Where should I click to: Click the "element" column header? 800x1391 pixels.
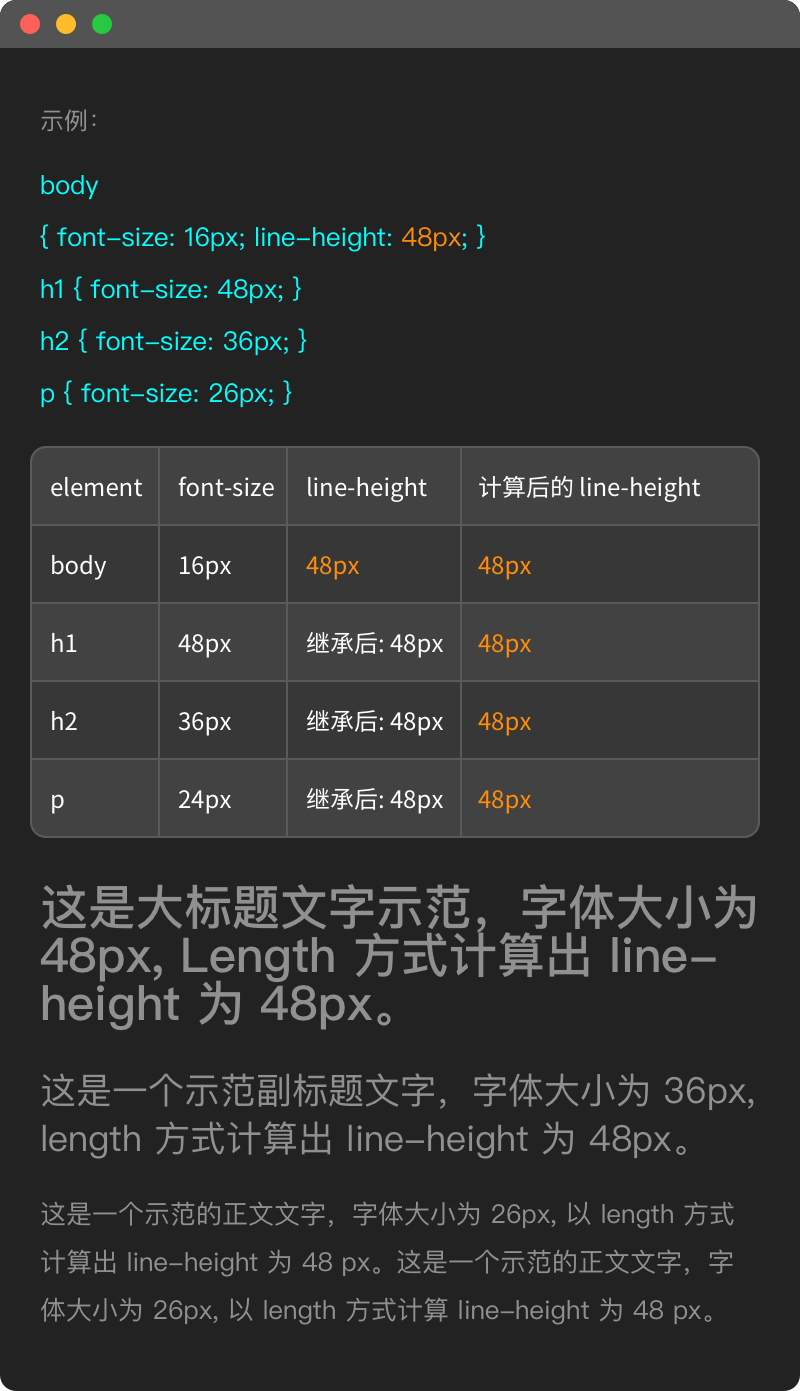96,488
